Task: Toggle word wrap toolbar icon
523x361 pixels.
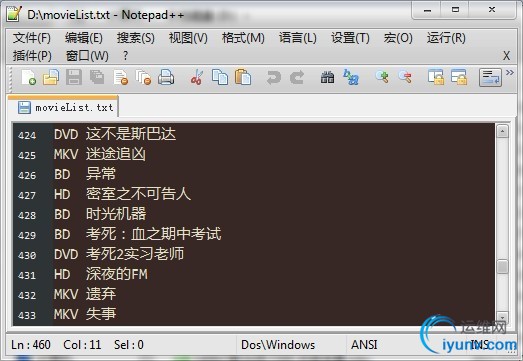Action: pos(490,78)
